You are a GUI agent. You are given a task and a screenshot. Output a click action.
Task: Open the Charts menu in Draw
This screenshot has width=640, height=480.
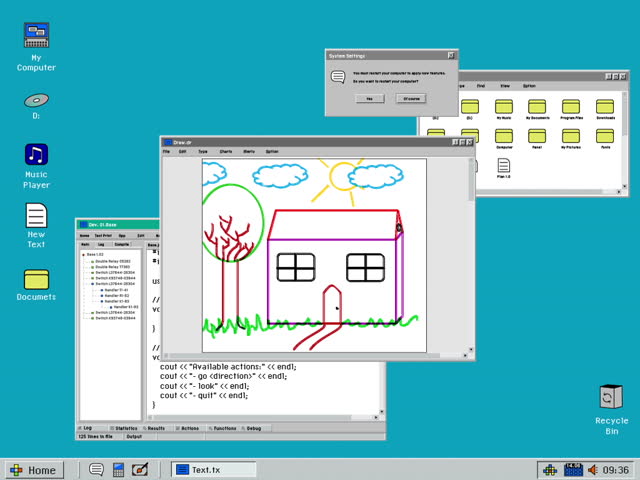coord(226,151)
